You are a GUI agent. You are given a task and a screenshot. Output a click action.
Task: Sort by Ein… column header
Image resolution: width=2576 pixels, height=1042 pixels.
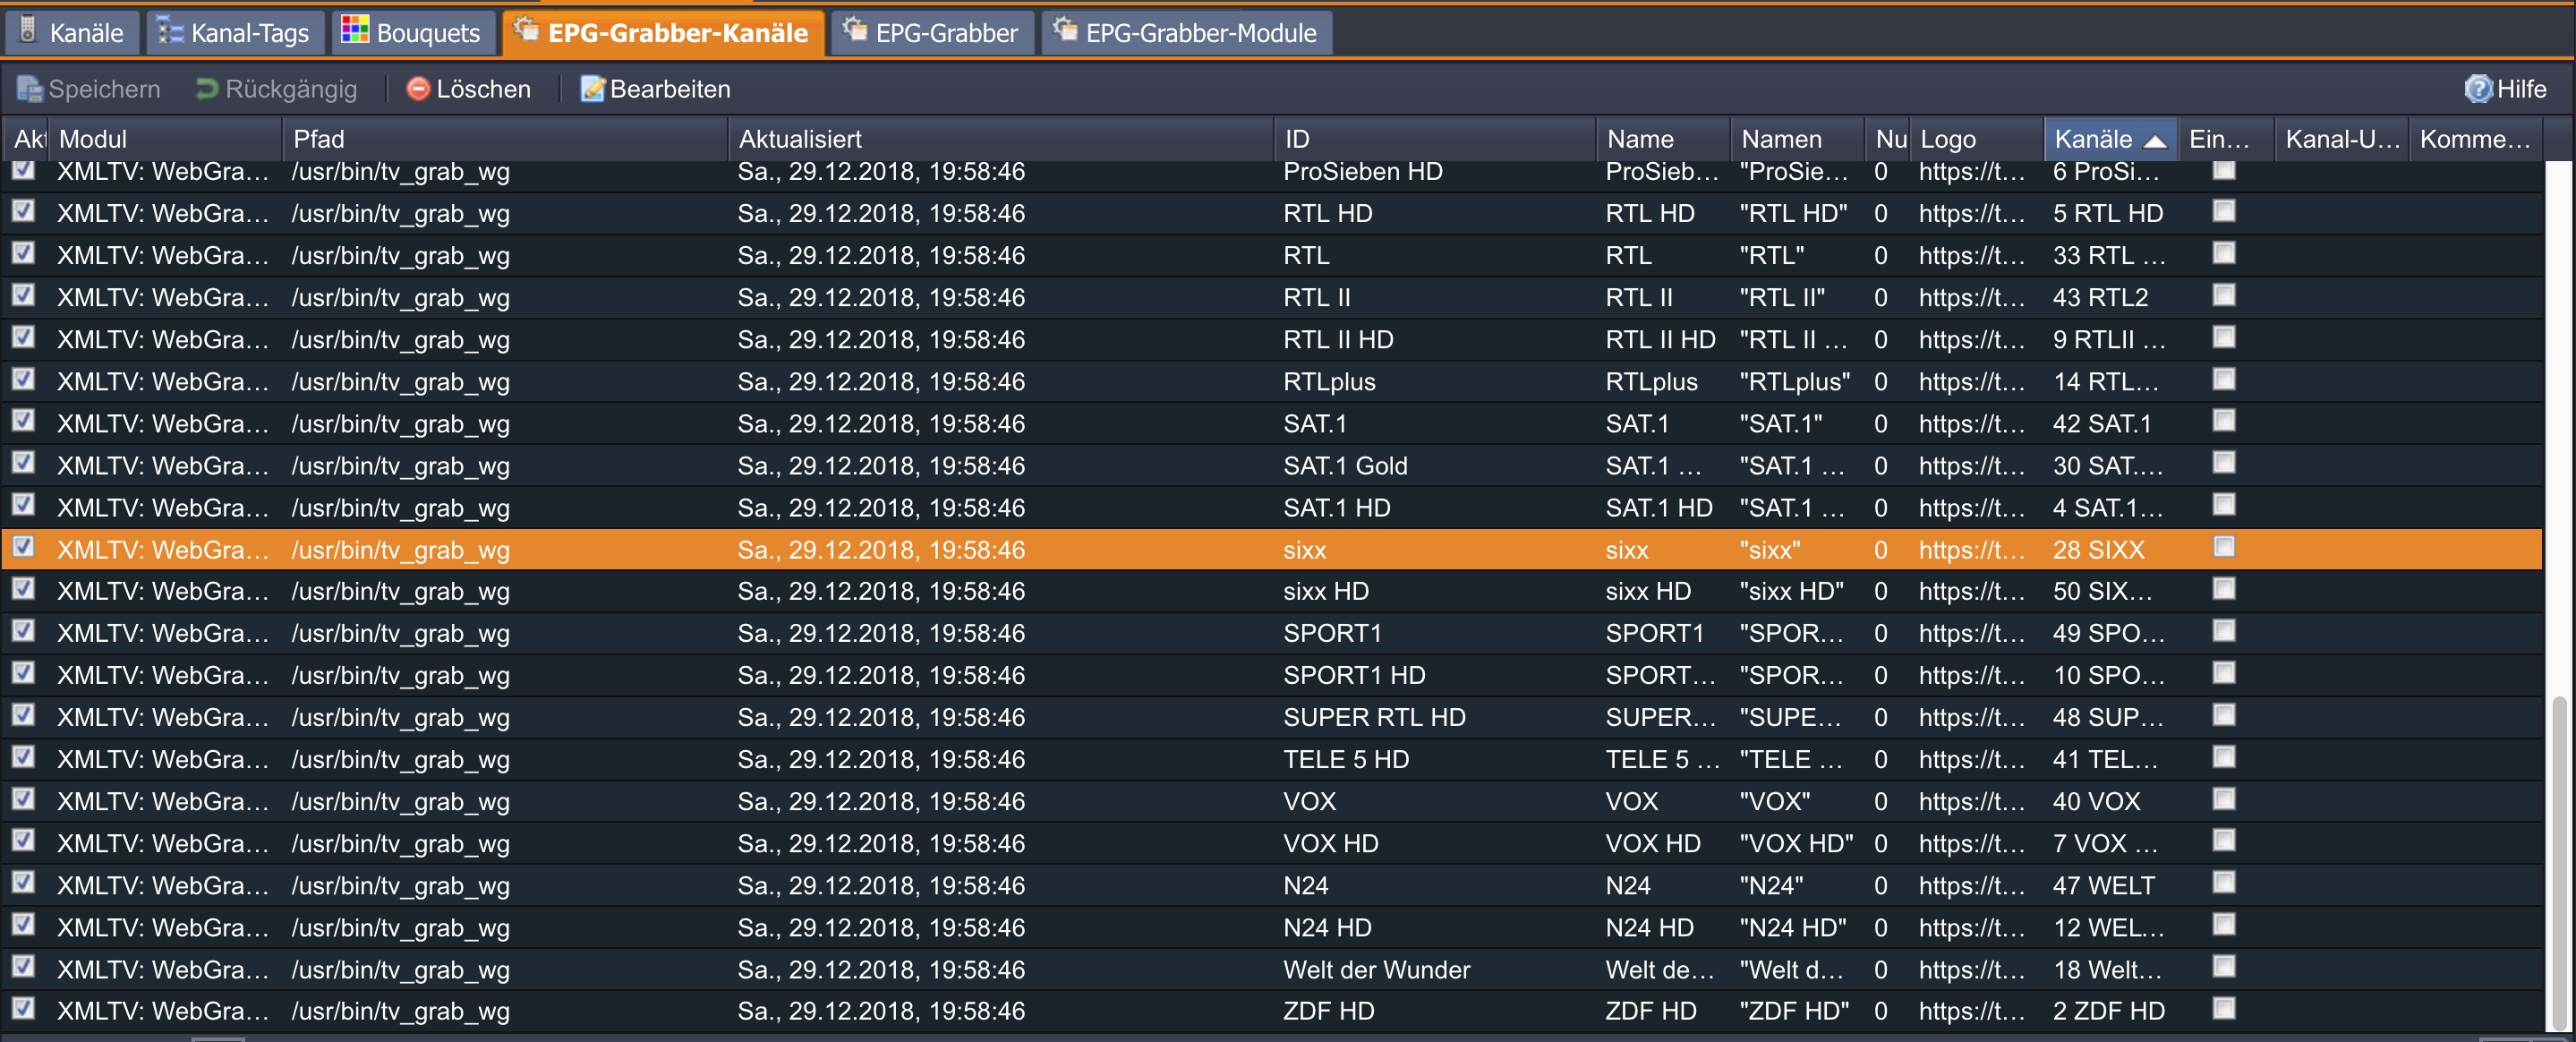(2225, 139)
